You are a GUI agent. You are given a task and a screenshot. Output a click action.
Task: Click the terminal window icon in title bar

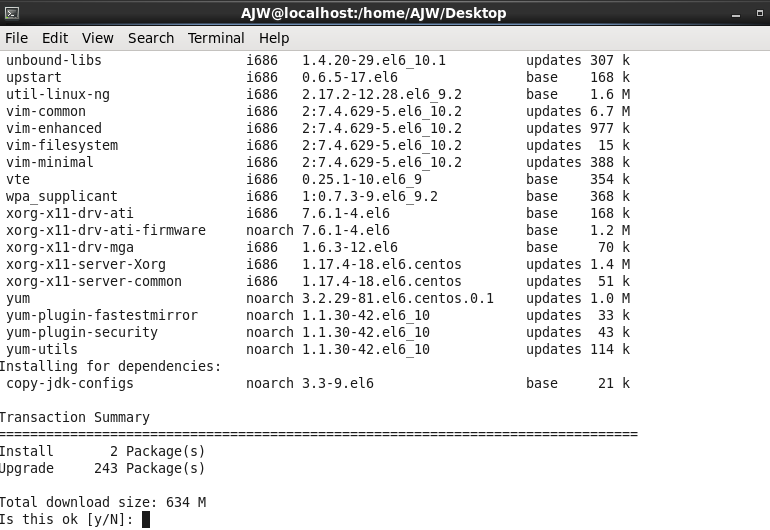point(12,13)
